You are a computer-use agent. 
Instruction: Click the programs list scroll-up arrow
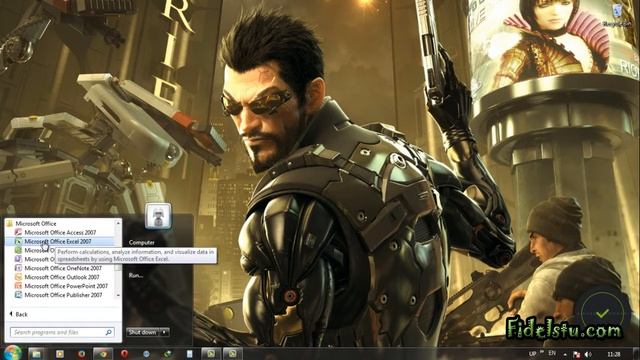(x=118, y=223)
